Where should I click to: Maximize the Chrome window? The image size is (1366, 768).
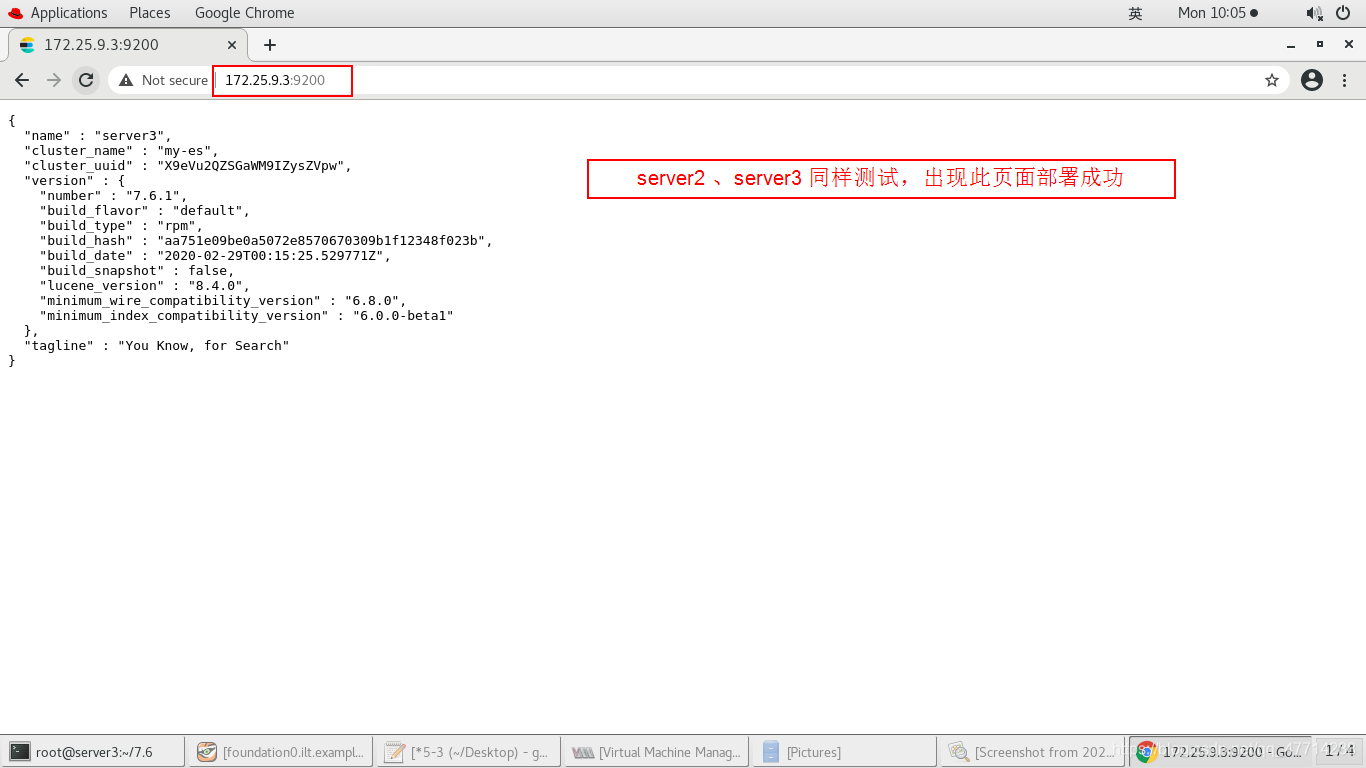click(1320, 45)
